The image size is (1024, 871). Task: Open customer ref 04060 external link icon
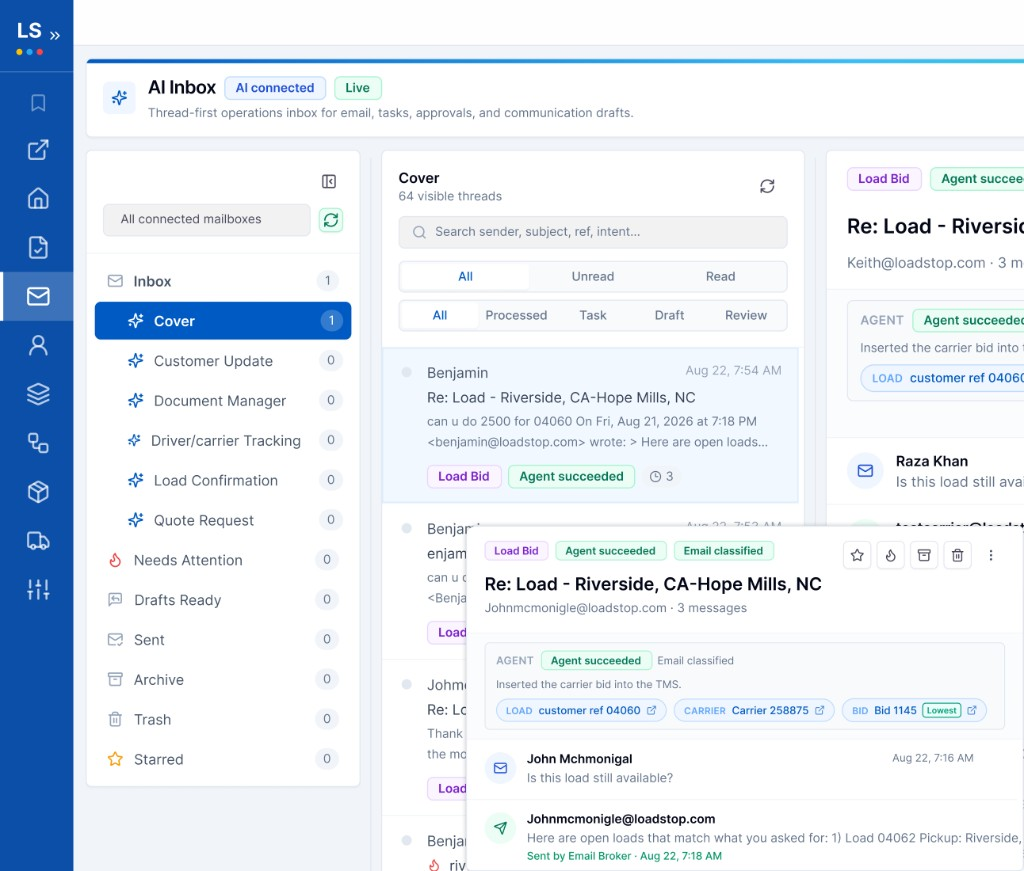coord(651,710)
